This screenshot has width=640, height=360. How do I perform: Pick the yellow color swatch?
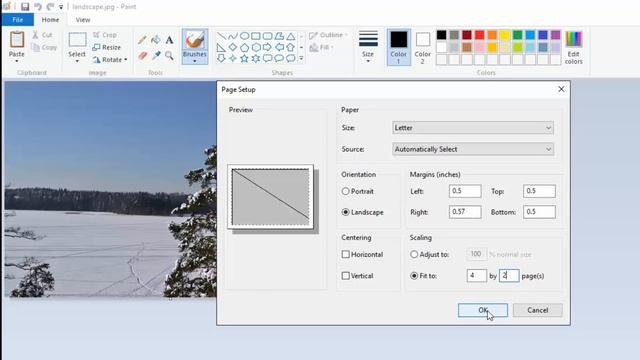[x=504, y=35]
